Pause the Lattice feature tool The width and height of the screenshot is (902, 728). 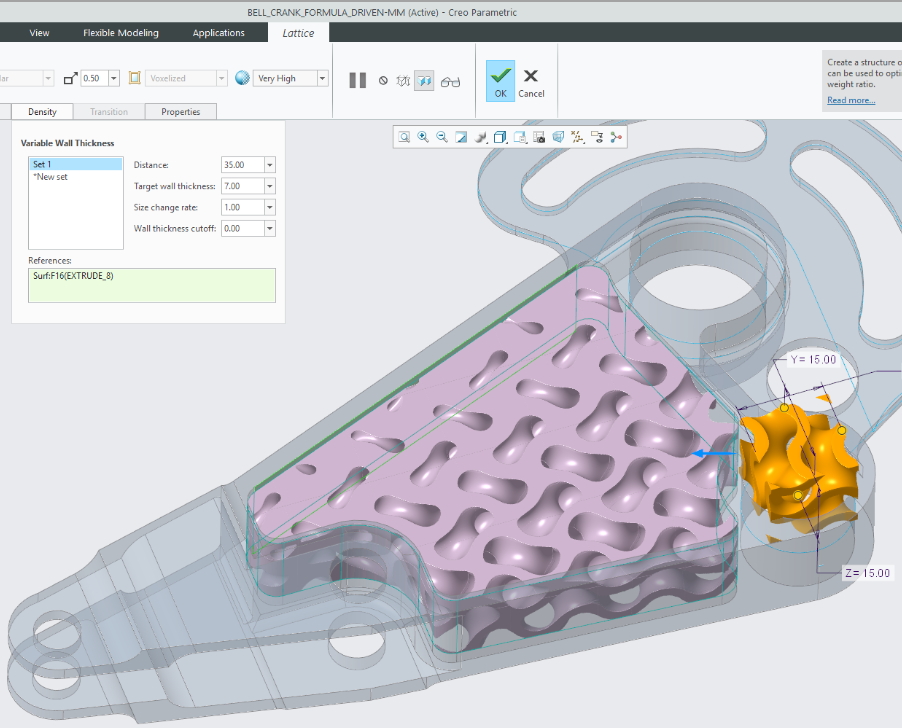click(357, 80)
